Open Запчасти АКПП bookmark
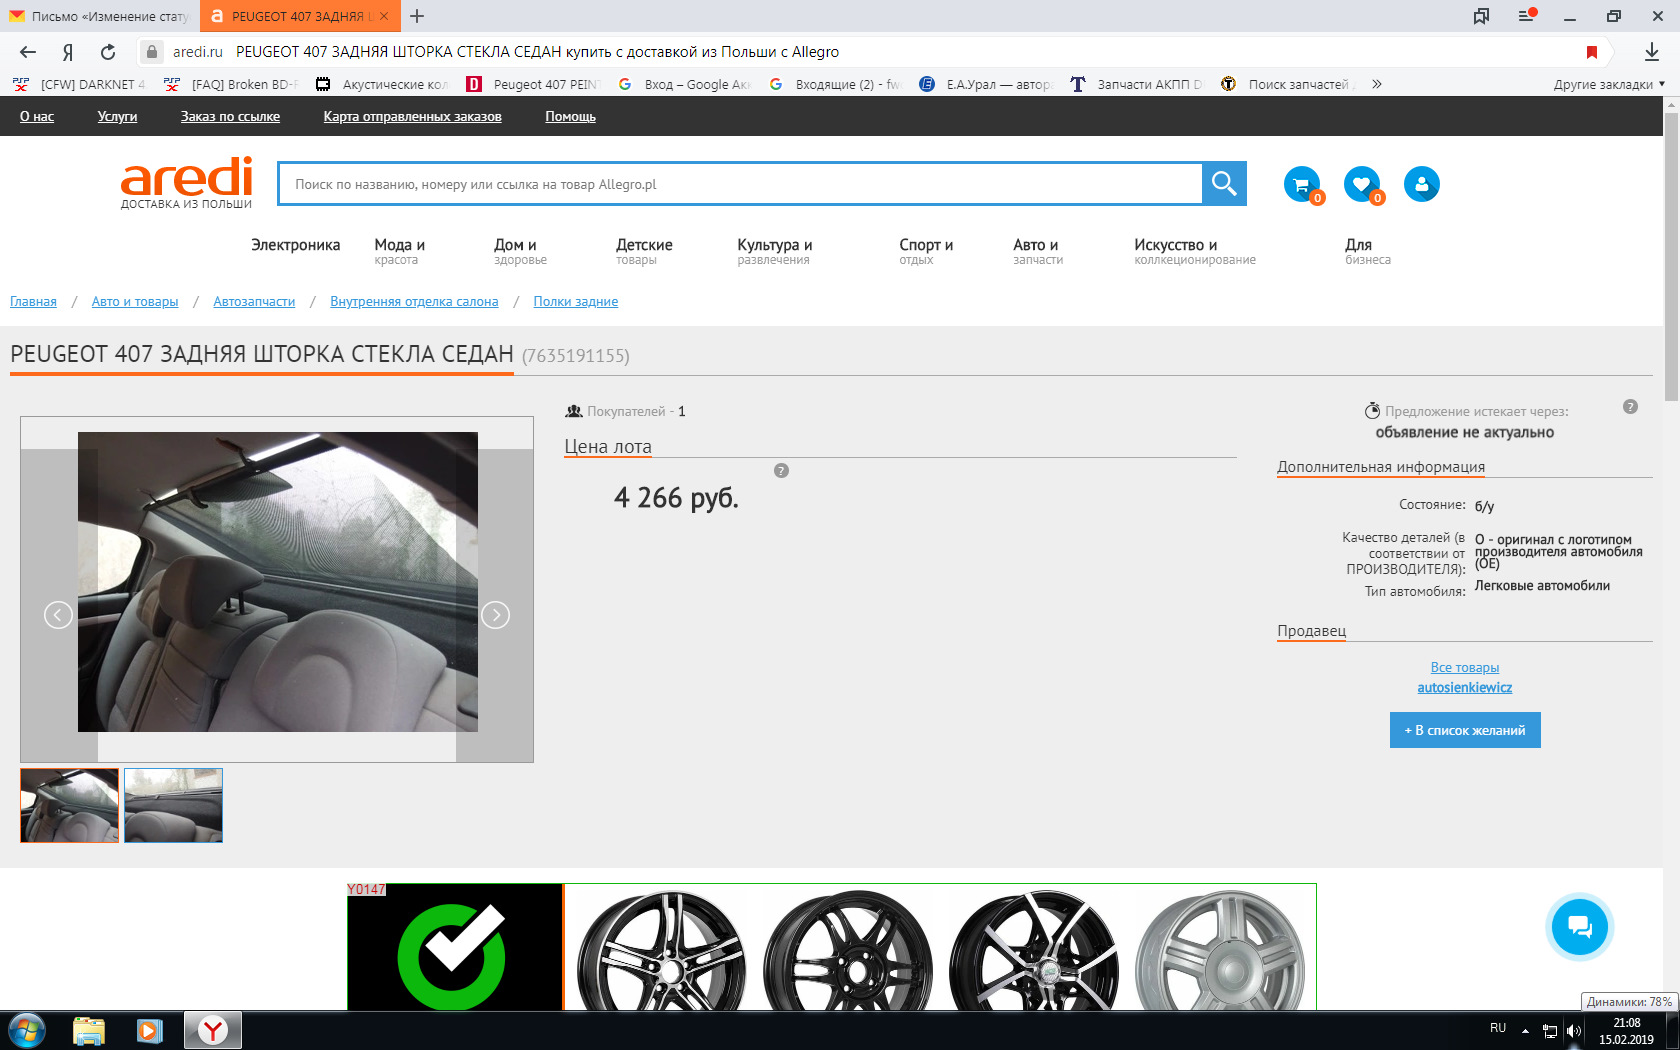This screenshot has height=1050, width=1680. (1137, 84)
